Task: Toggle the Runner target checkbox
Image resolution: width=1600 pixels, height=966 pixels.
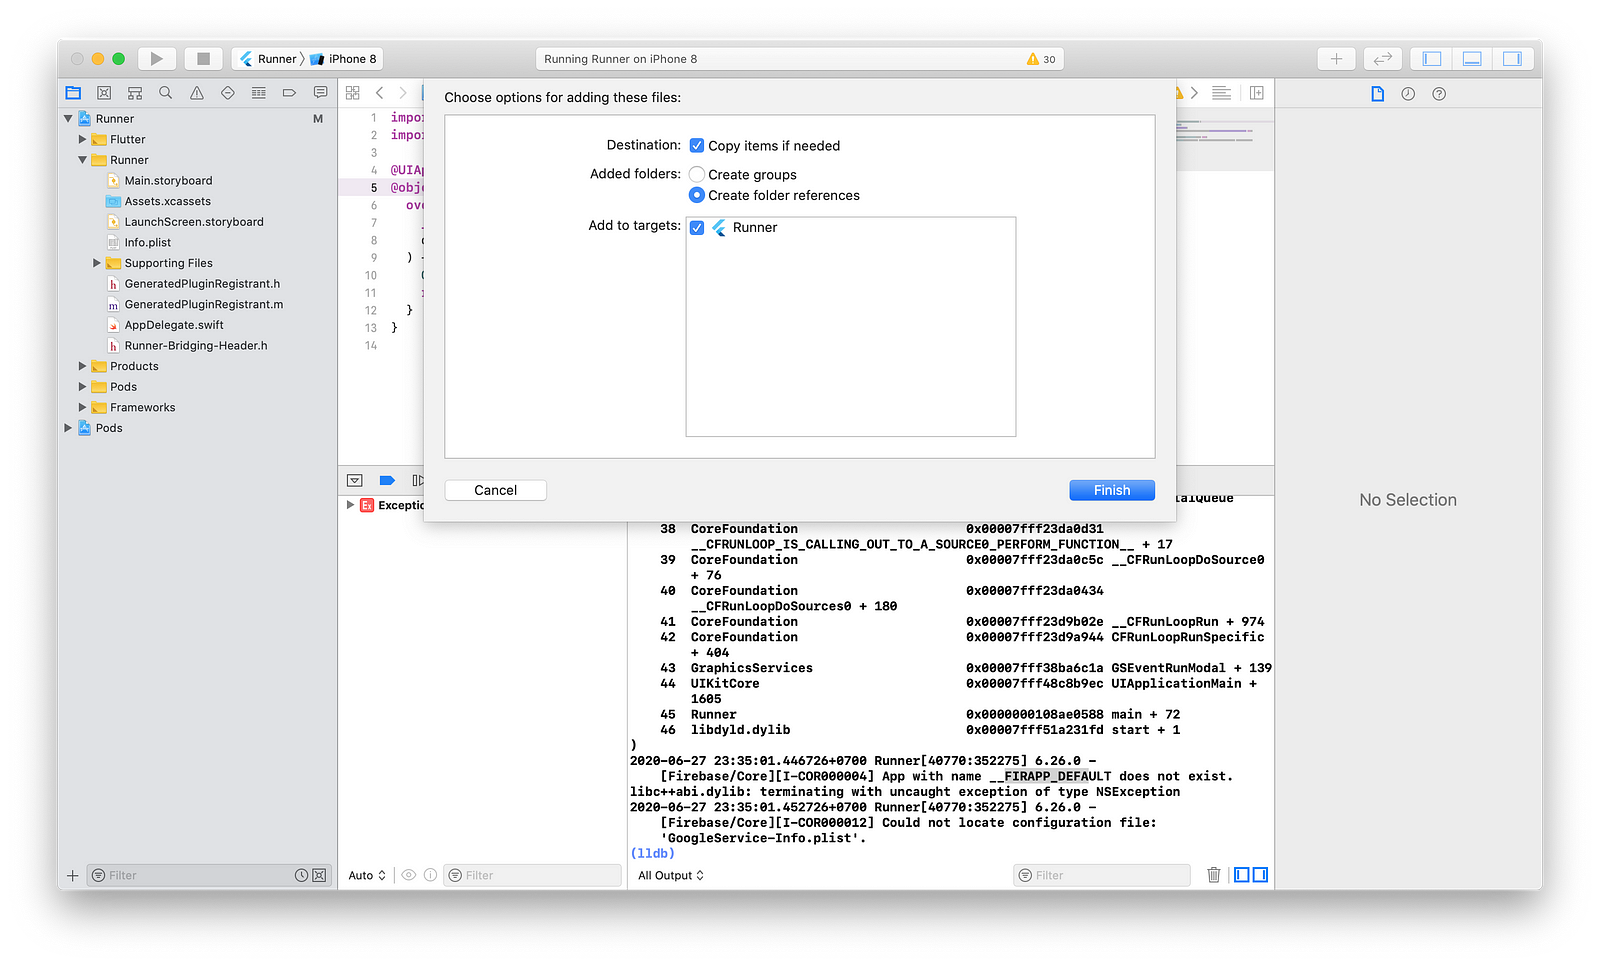Action: 697,228
